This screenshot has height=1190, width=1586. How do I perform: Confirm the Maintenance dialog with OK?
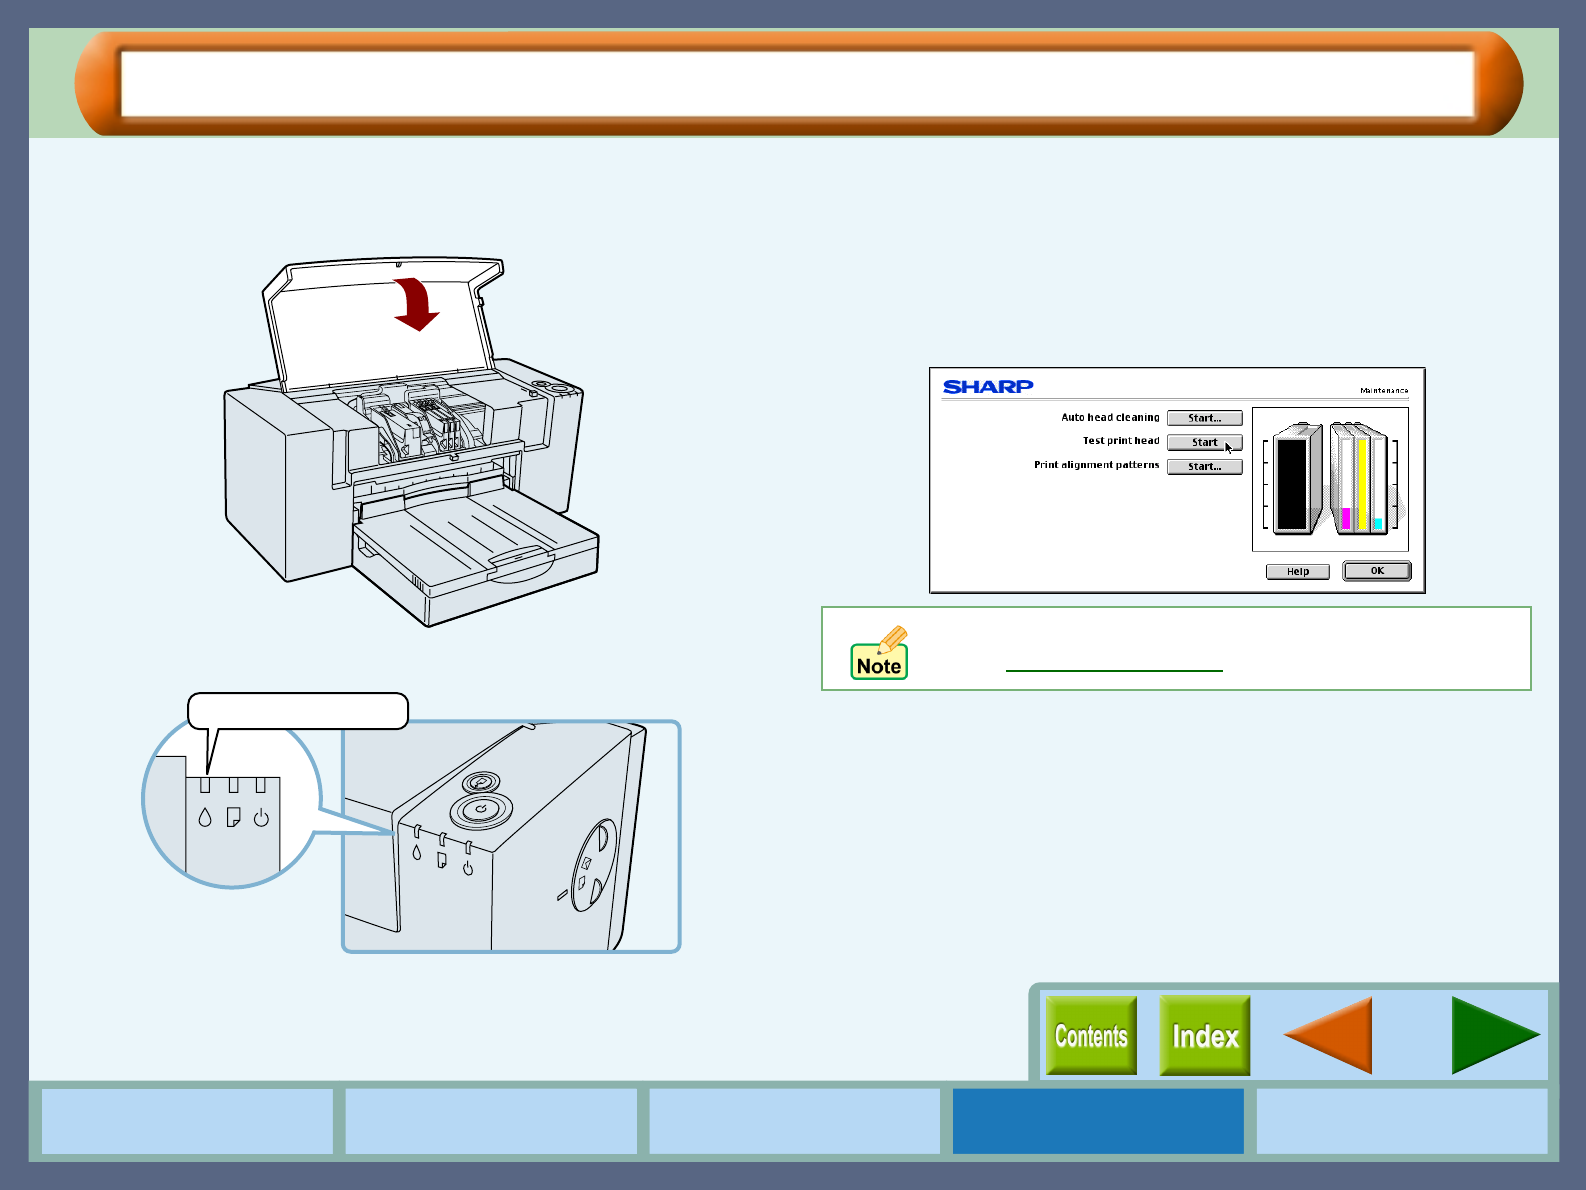(x=1376, y=571)
